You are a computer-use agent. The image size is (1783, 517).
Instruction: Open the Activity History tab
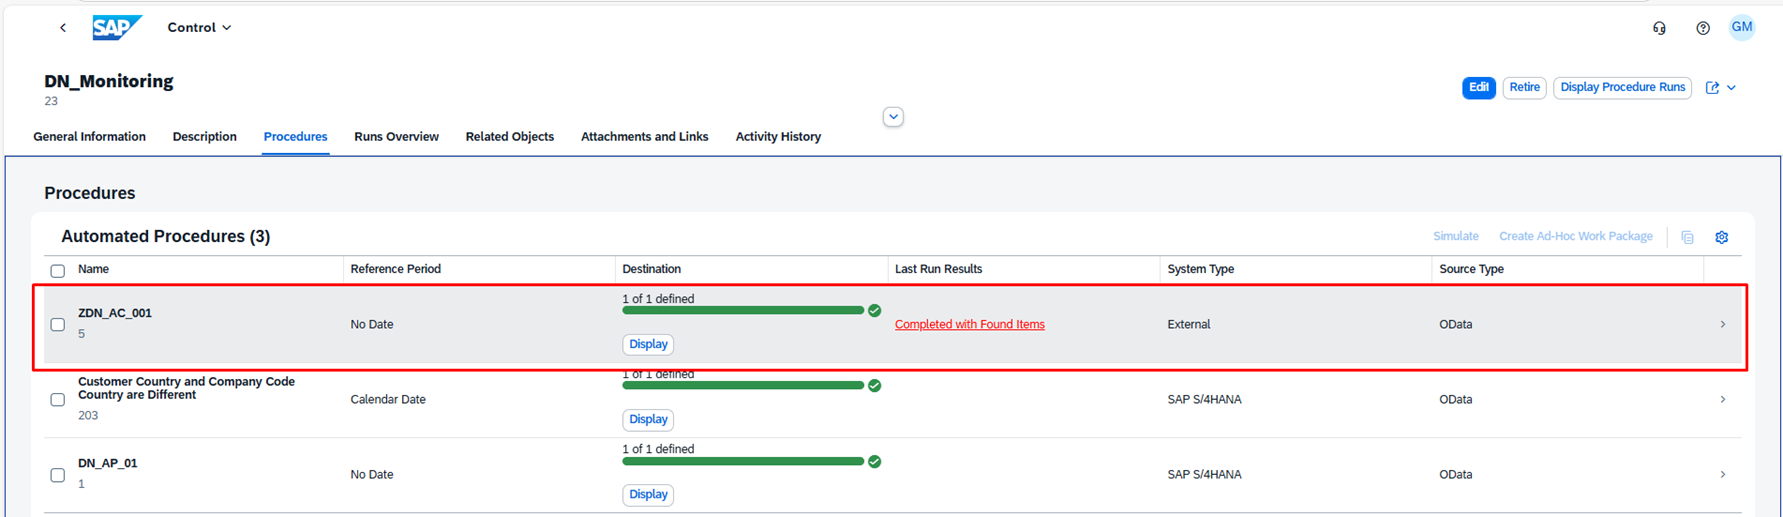(x=777, y=137)
